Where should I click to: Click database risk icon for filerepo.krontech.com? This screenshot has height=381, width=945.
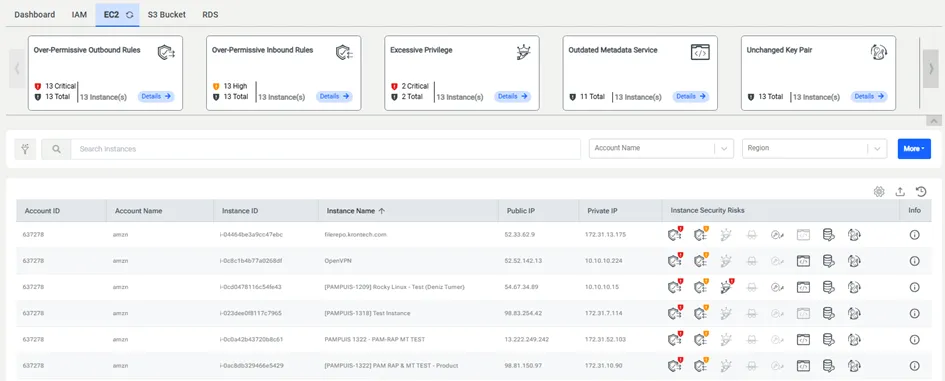[829, 235]
